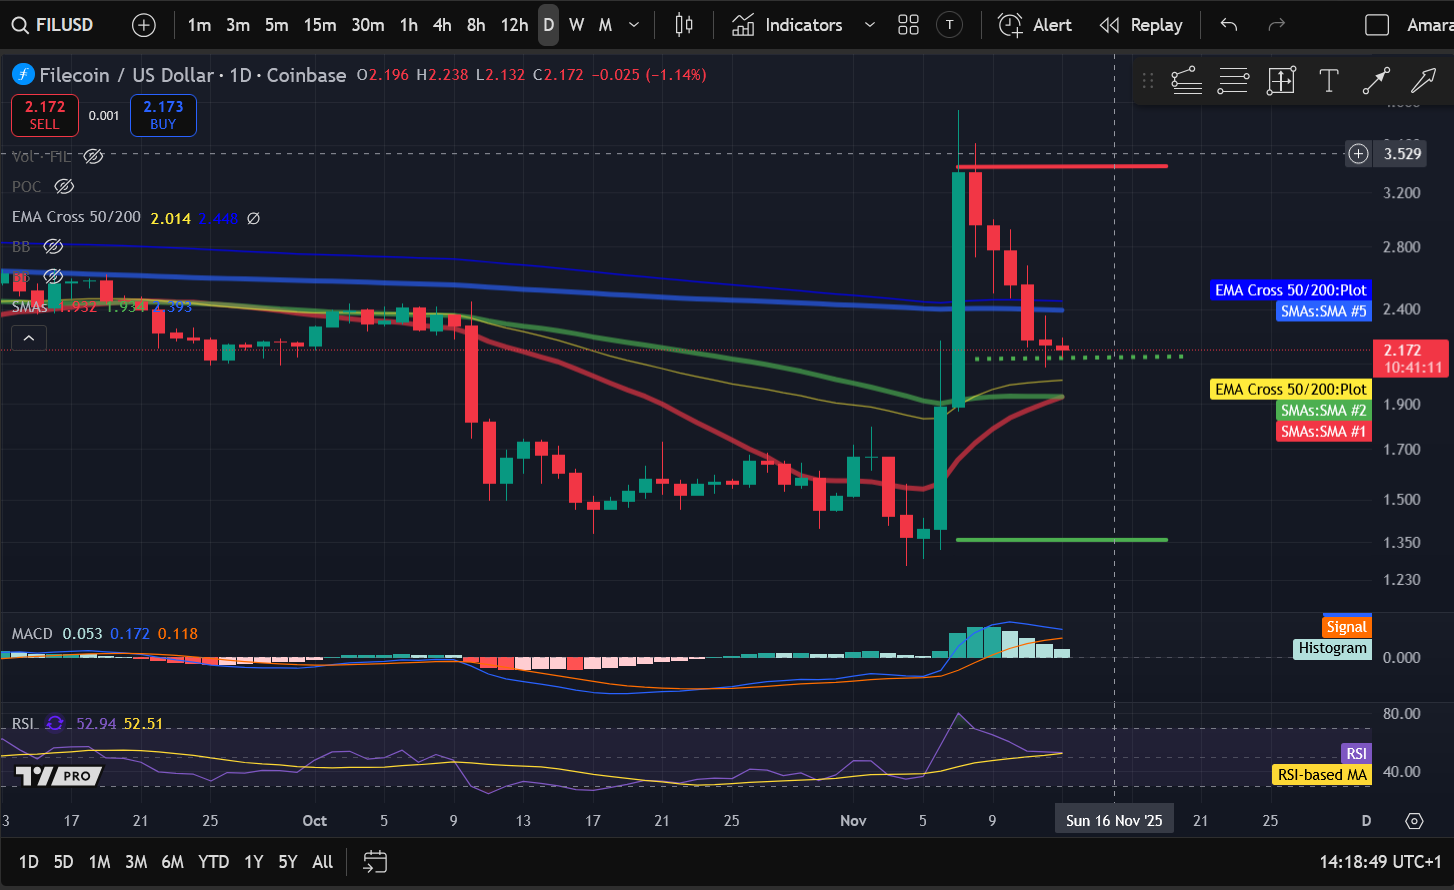Click the Histogram label on MACD scale
Viewport: 1454px width, 890px height.
tap(1332, 648)
